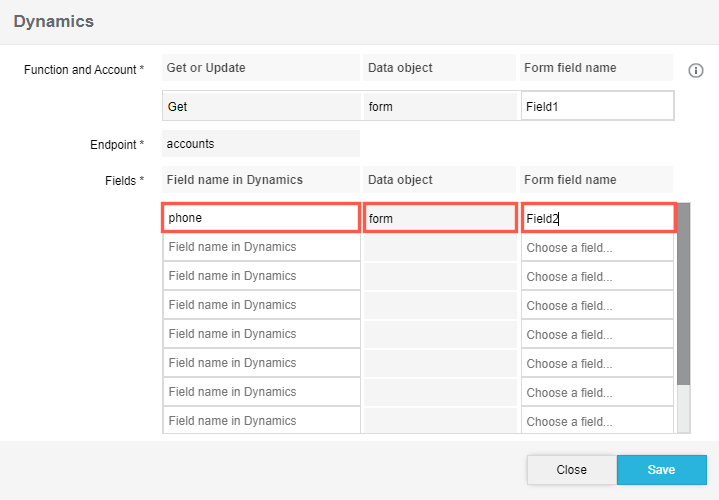
Task: Click form data object beside Get
Action: point(440,106)
